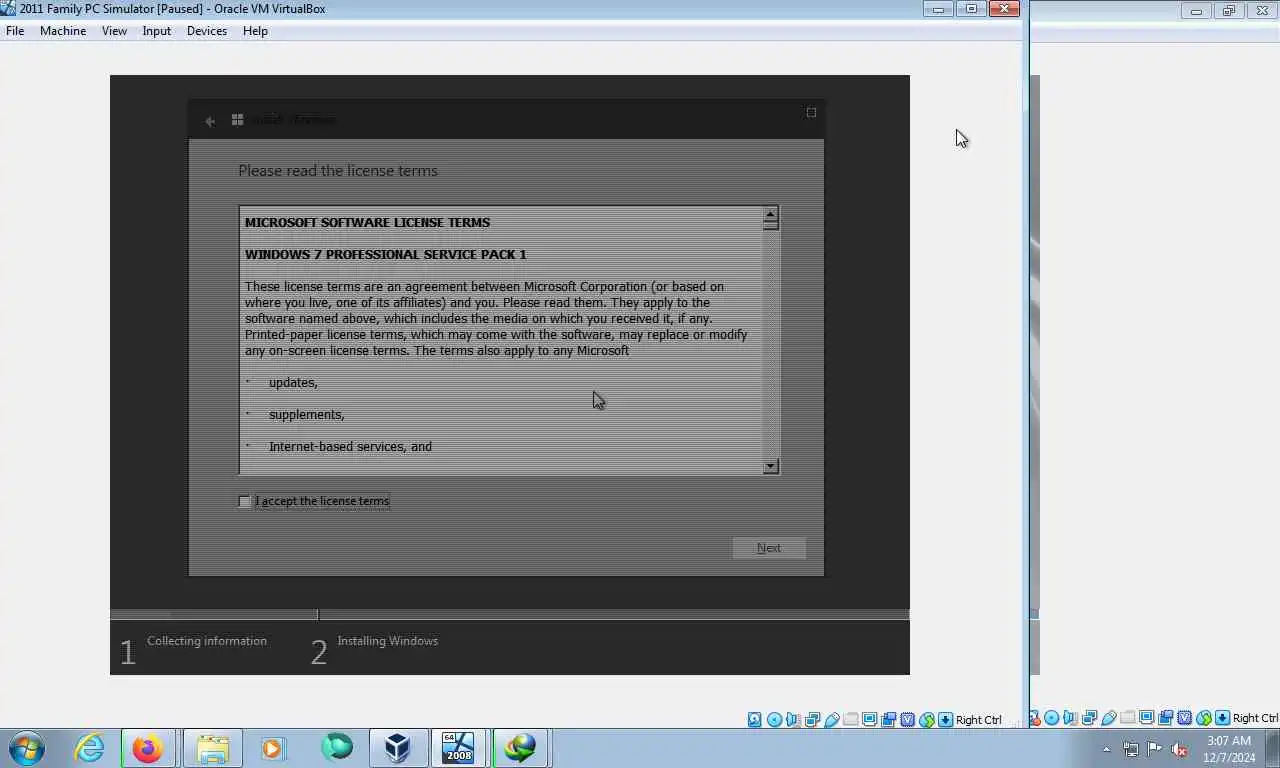Open the Machine menu
1280x768 pixels.
click(63, 31)
